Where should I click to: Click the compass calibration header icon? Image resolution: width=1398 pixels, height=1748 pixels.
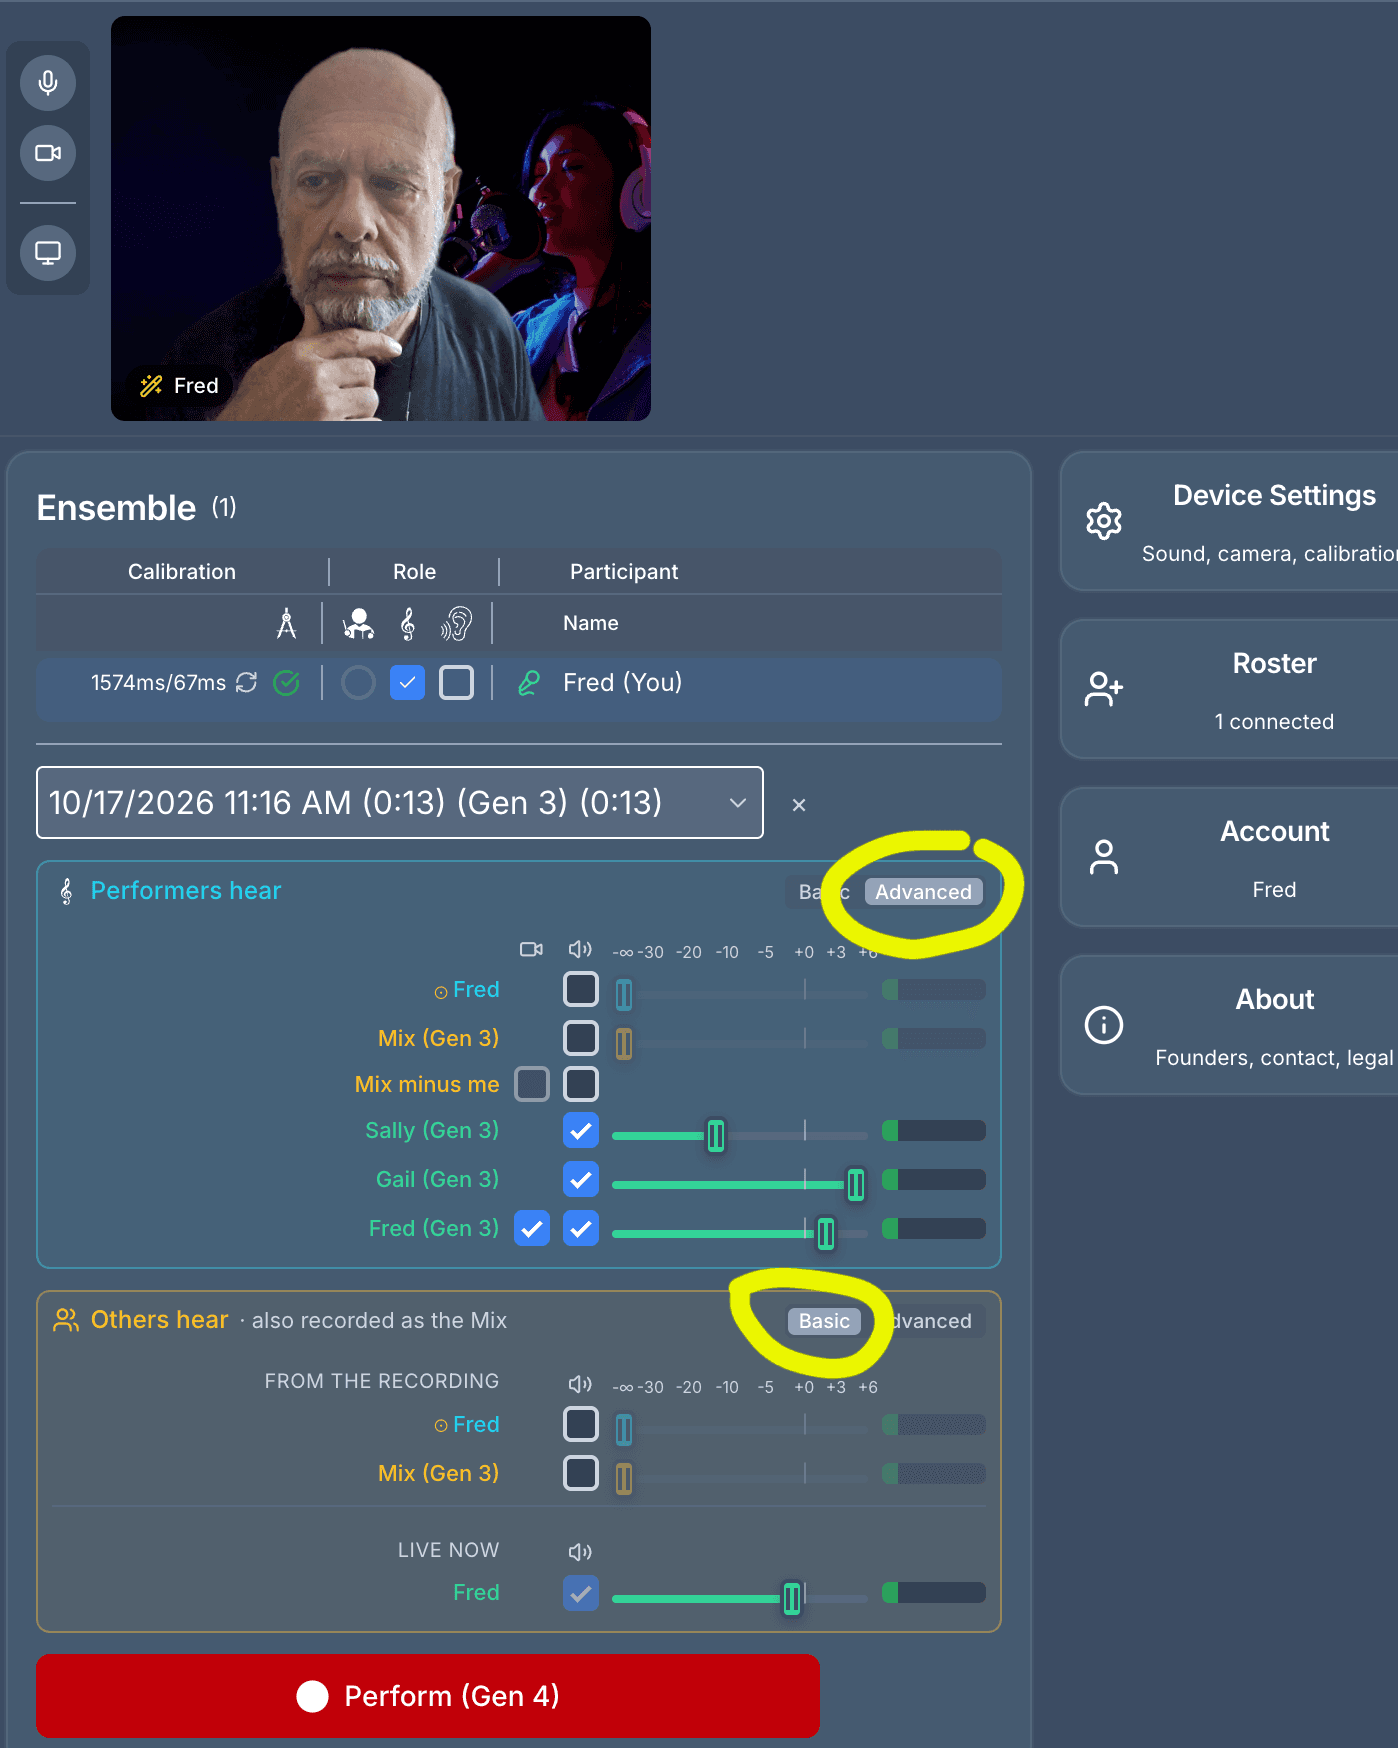(287, 623)
